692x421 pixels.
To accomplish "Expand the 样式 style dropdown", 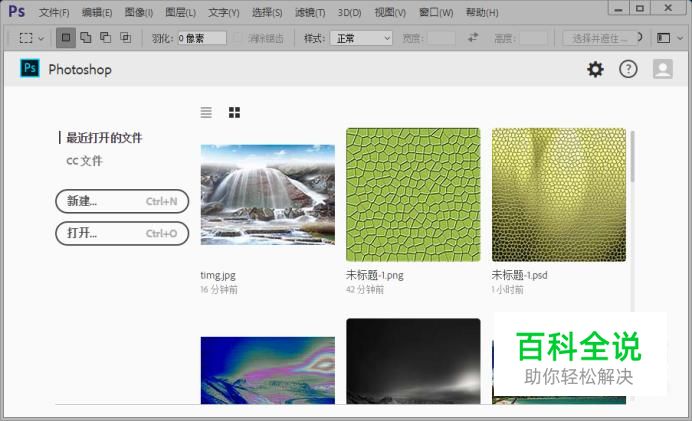I will point(361,38).
